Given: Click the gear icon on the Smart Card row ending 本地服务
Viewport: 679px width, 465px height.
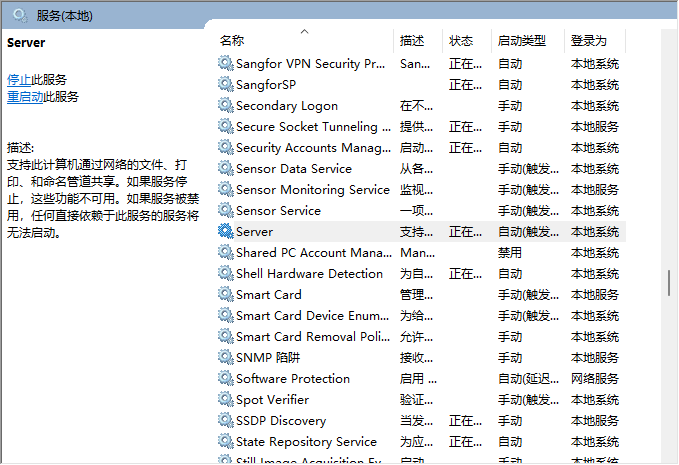Looking at the screenshot, I should point(226,294).
